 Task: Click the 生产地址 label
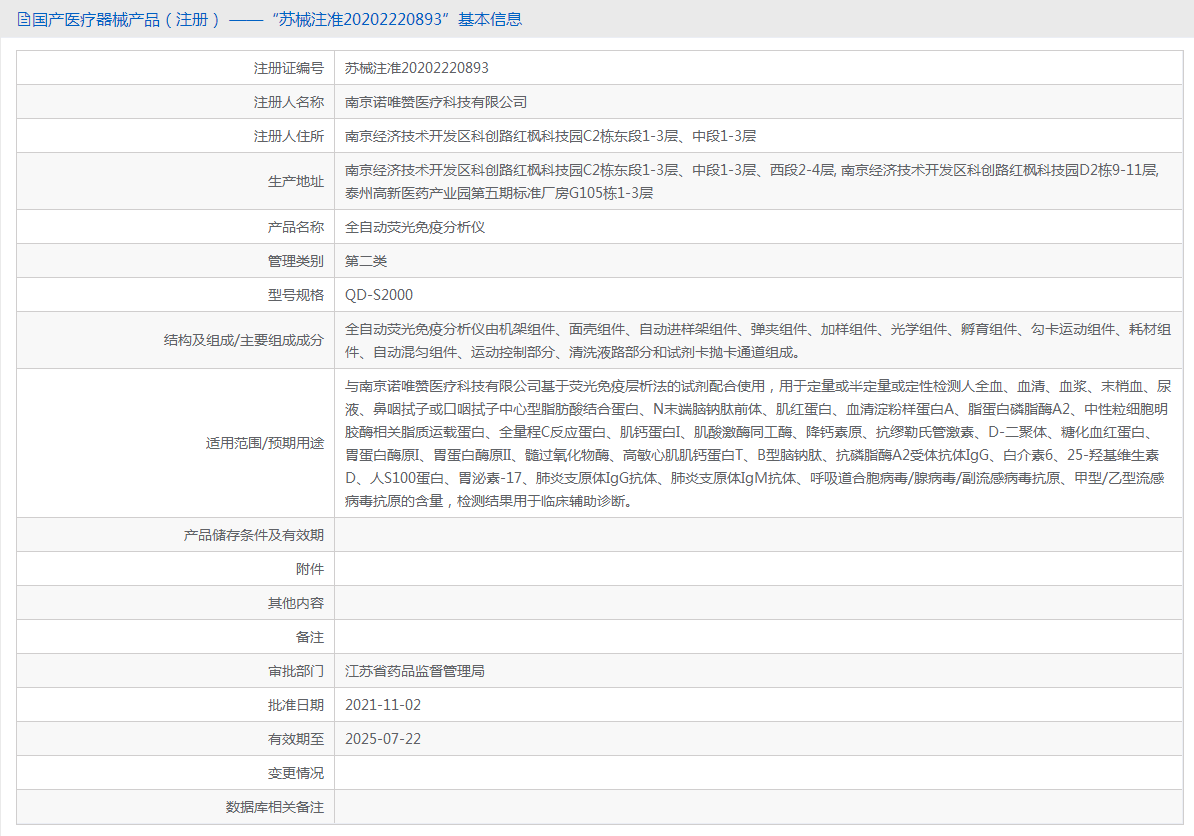coord(295,181)
